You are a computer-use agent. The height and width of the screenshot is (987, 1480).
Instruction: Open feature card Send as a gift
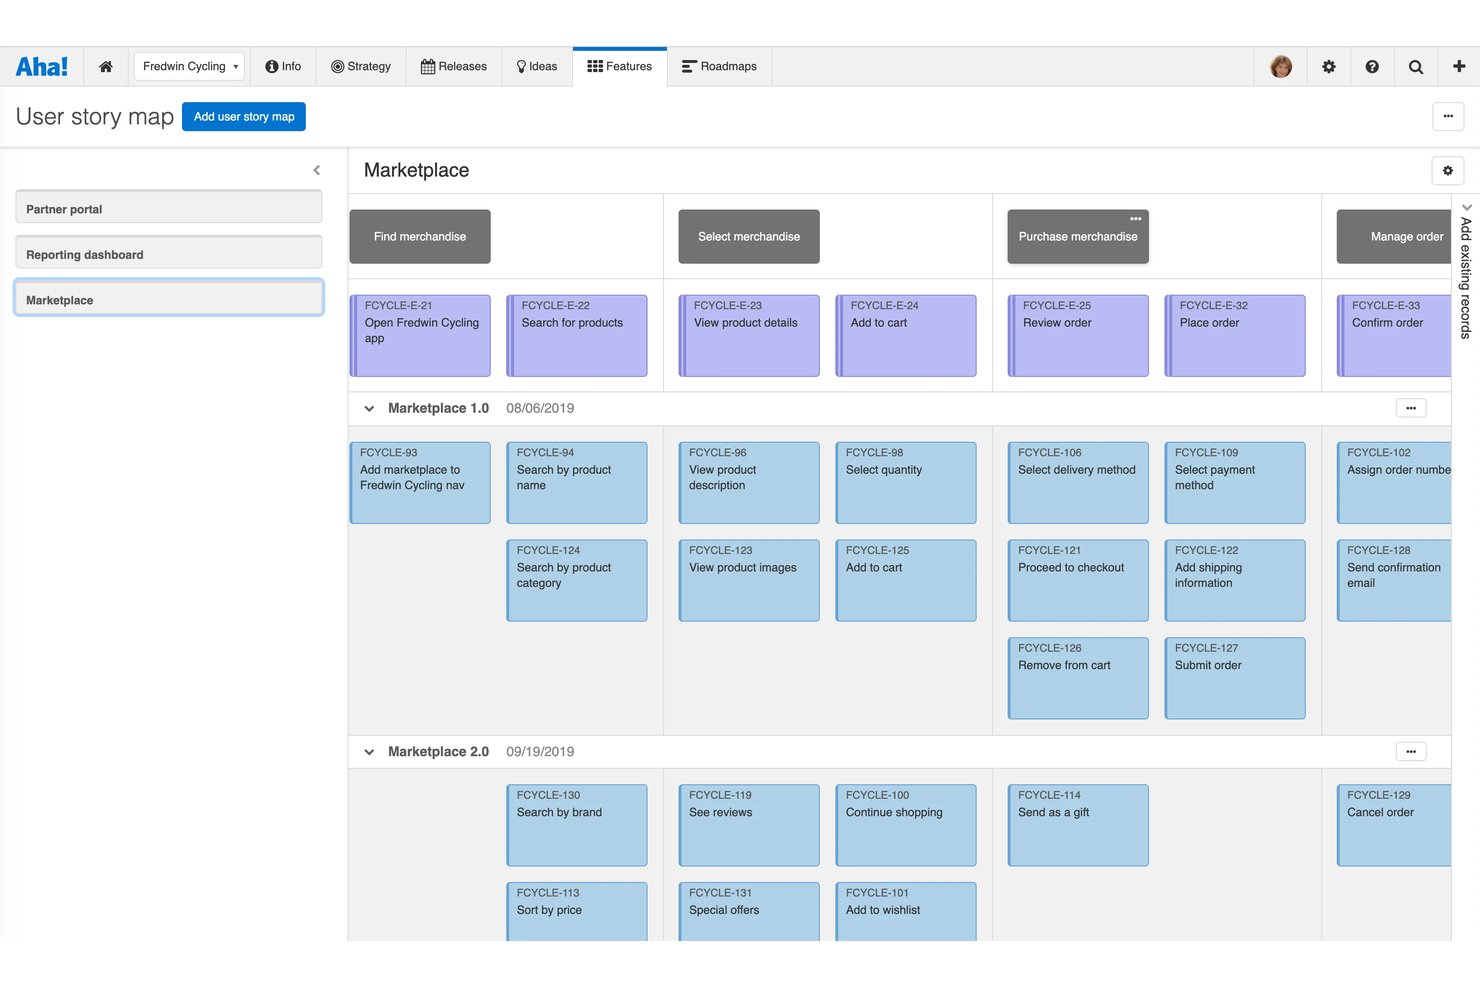(1078, 825)
